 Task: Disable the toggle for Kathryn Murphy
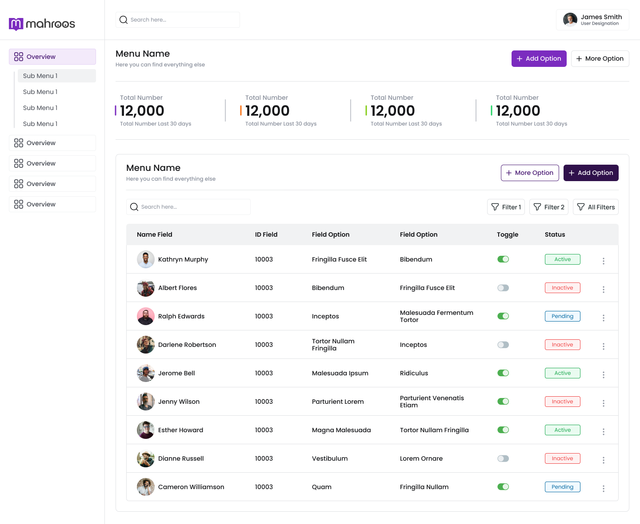coord(503,259)
